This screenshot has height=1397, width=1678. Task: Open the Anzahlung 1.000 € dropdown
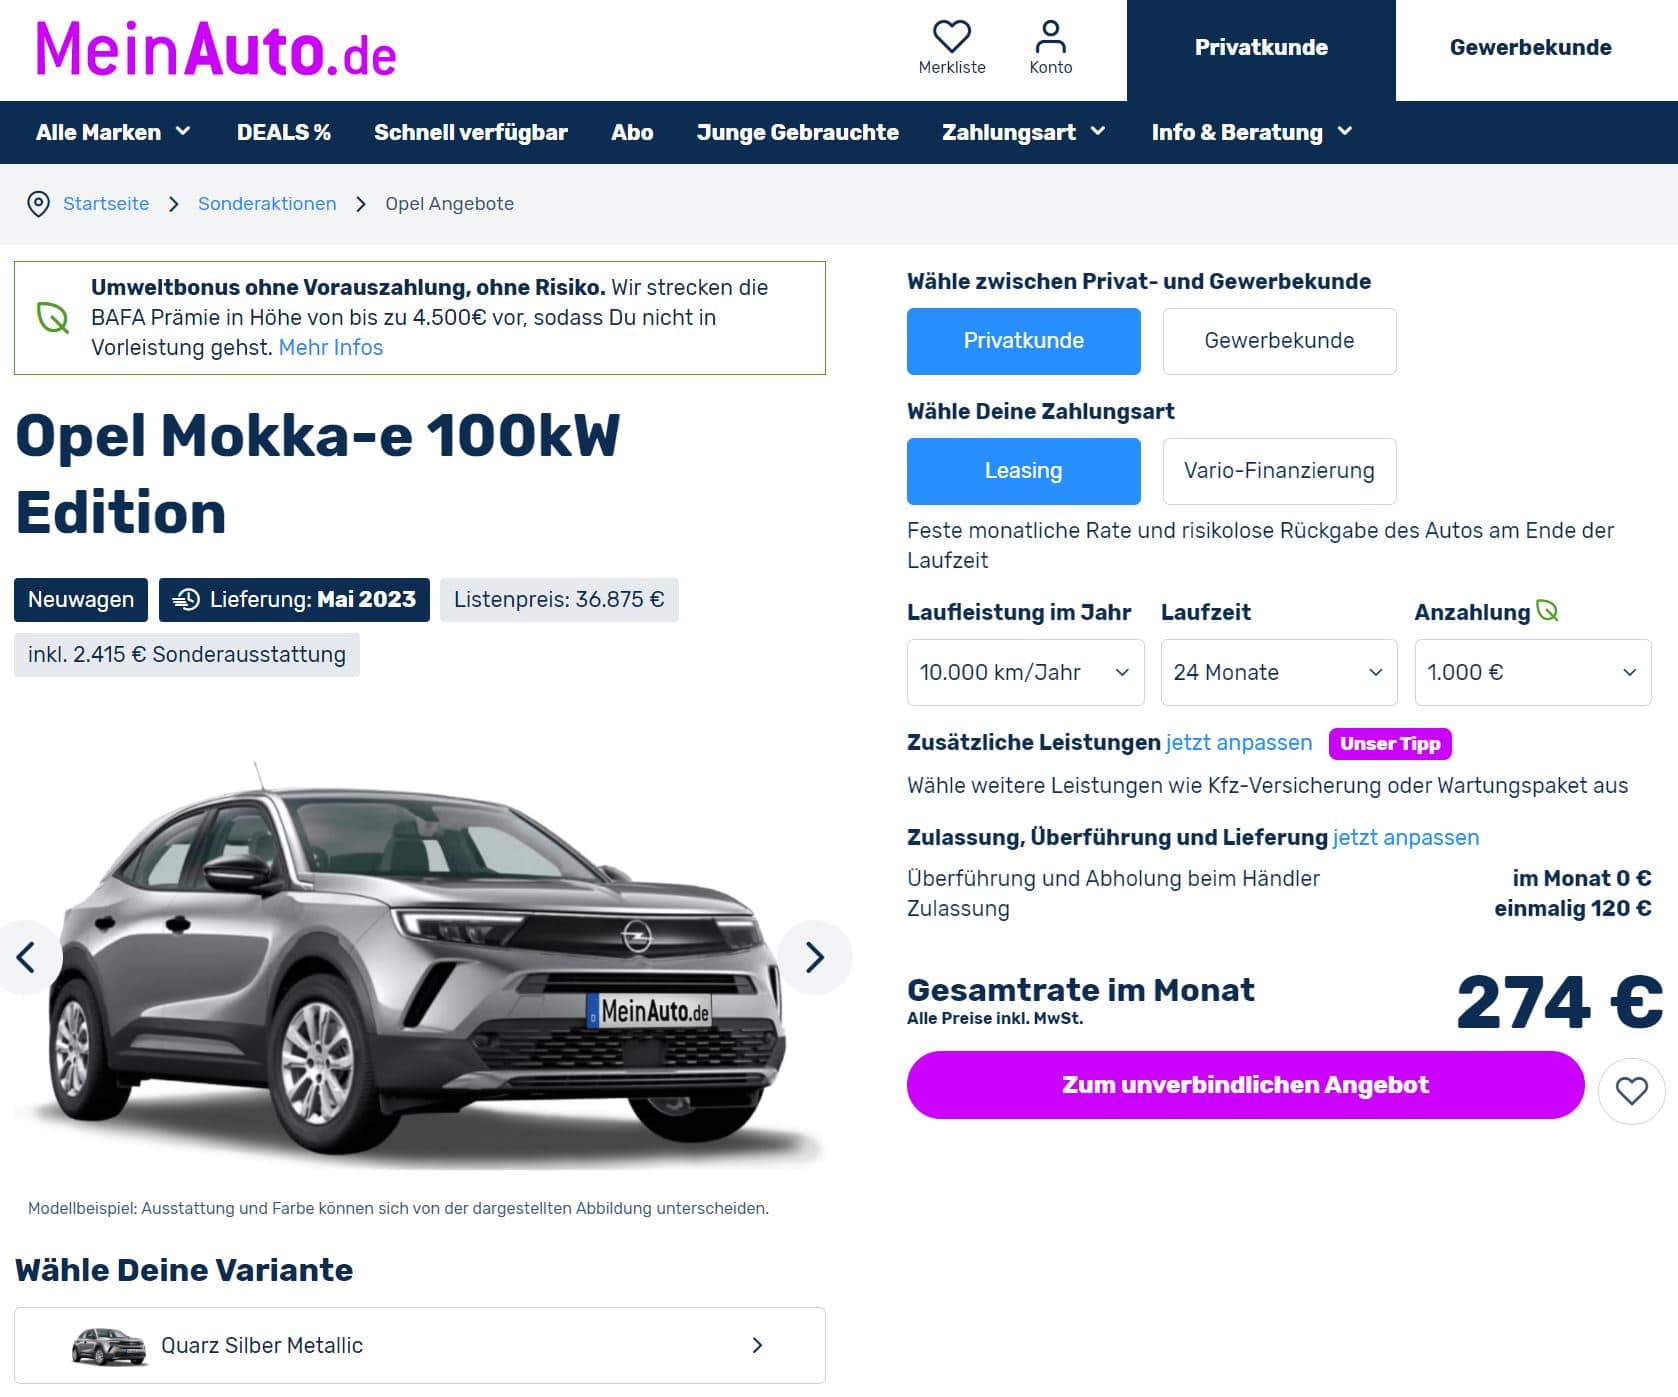[x=1532, y=672]
